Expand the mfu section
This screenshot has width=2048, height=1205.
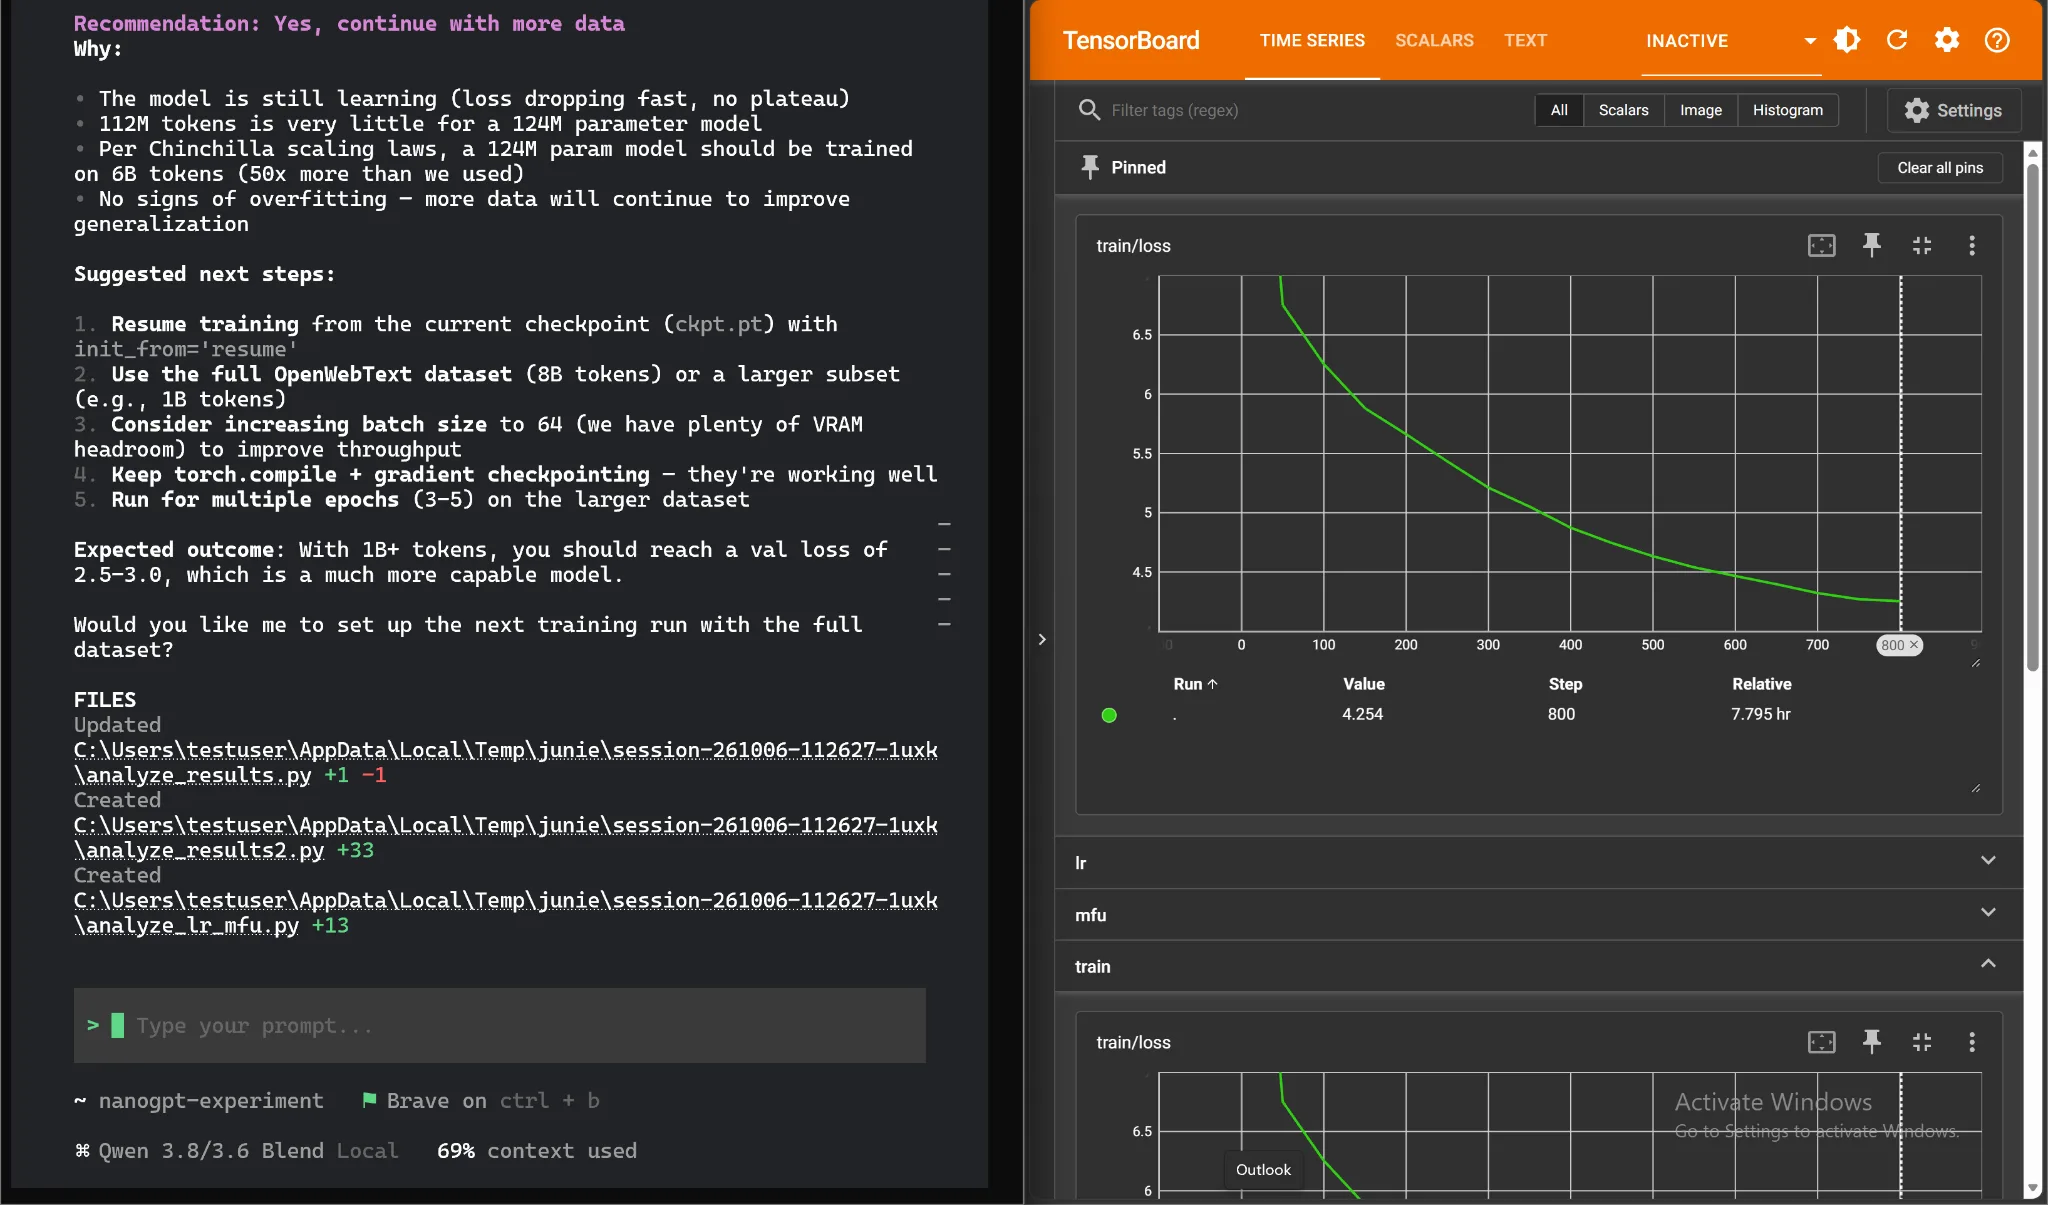[1539, 914]
